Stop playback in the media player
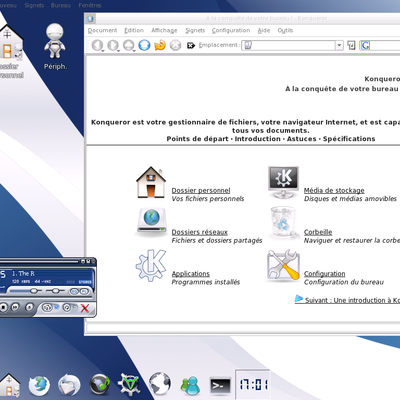The image size is (400, 400). tap(4, 307)
